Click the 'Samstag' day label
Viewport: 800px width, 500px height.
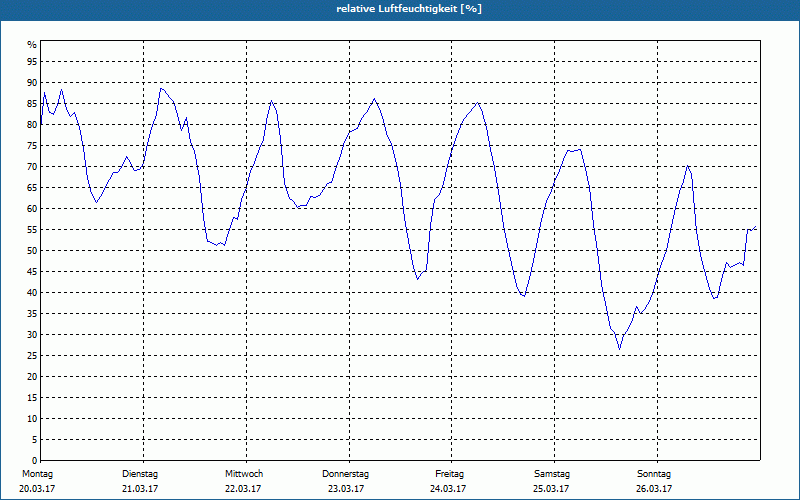[x=552, y=474]
